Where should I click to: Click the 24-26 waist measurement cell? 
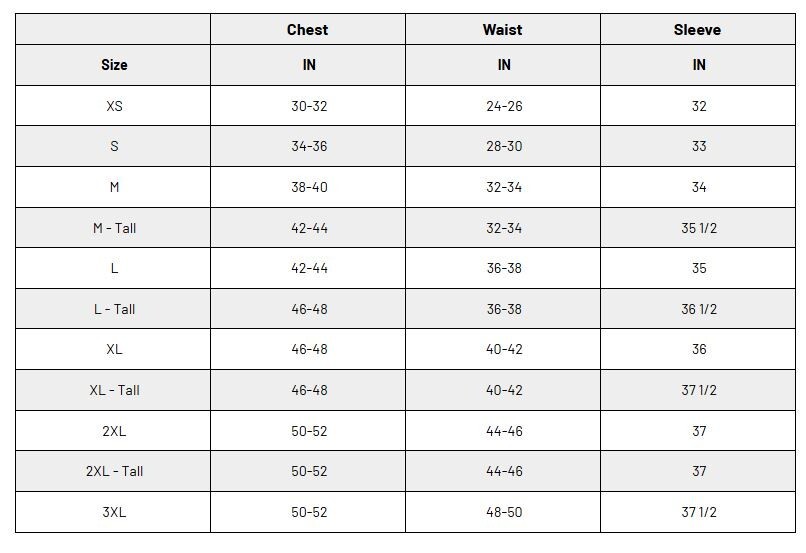(504, 106)
